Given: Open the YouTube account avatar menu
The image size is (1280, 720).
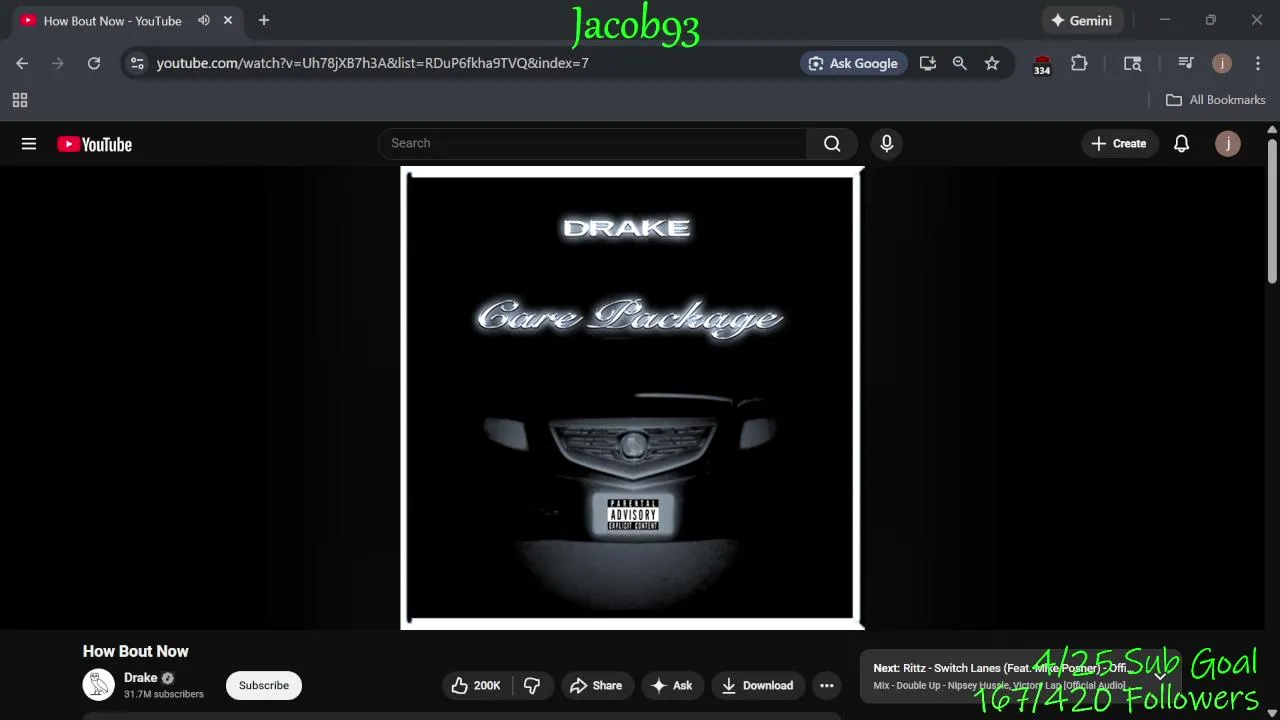Looking at the screenshot, I should [x=1228, y=144].
